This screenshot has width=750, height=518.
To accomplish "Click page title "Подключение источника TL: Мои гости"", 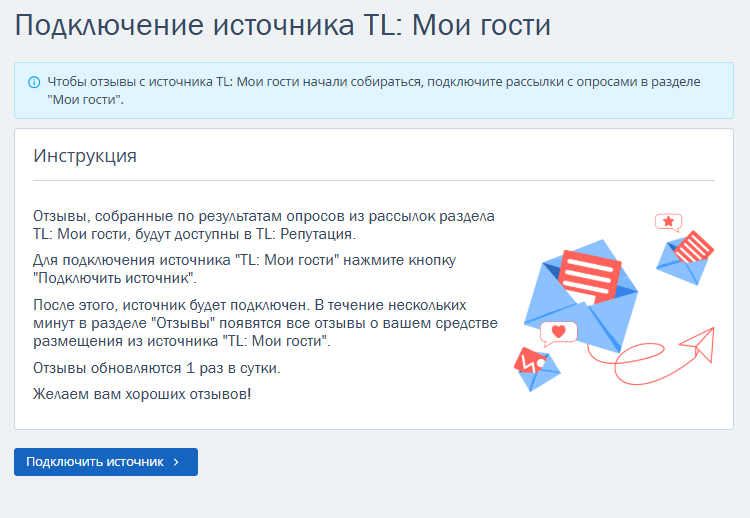I will [x=283, y=25].
